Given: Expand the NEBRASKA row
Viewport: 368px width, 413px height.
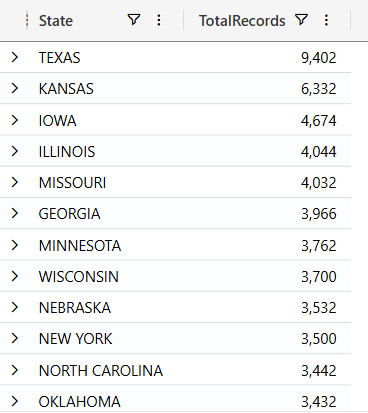Looking at the screenshot, I should tap(14, 307).
